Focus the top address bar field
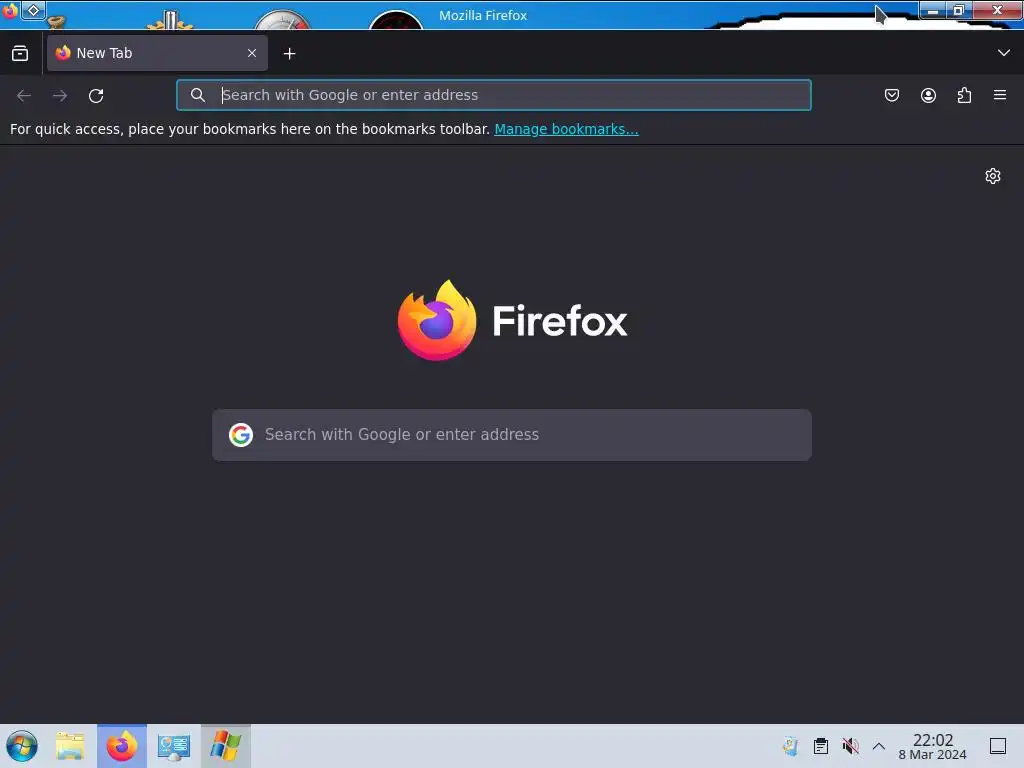Image resolution: width=1024 pixels, height=768 pixels. click(x=494, y=95)
